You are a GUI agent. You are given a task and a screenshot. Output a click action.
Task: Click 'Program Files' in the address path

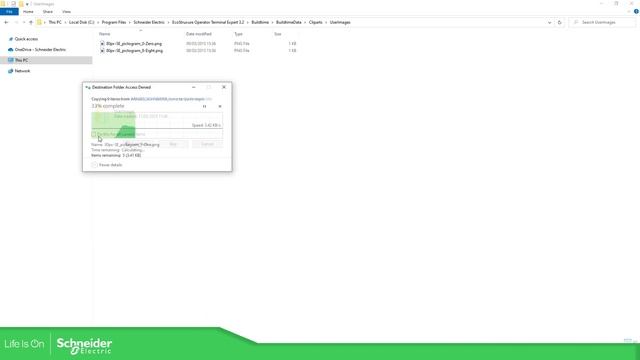[114, 22]
